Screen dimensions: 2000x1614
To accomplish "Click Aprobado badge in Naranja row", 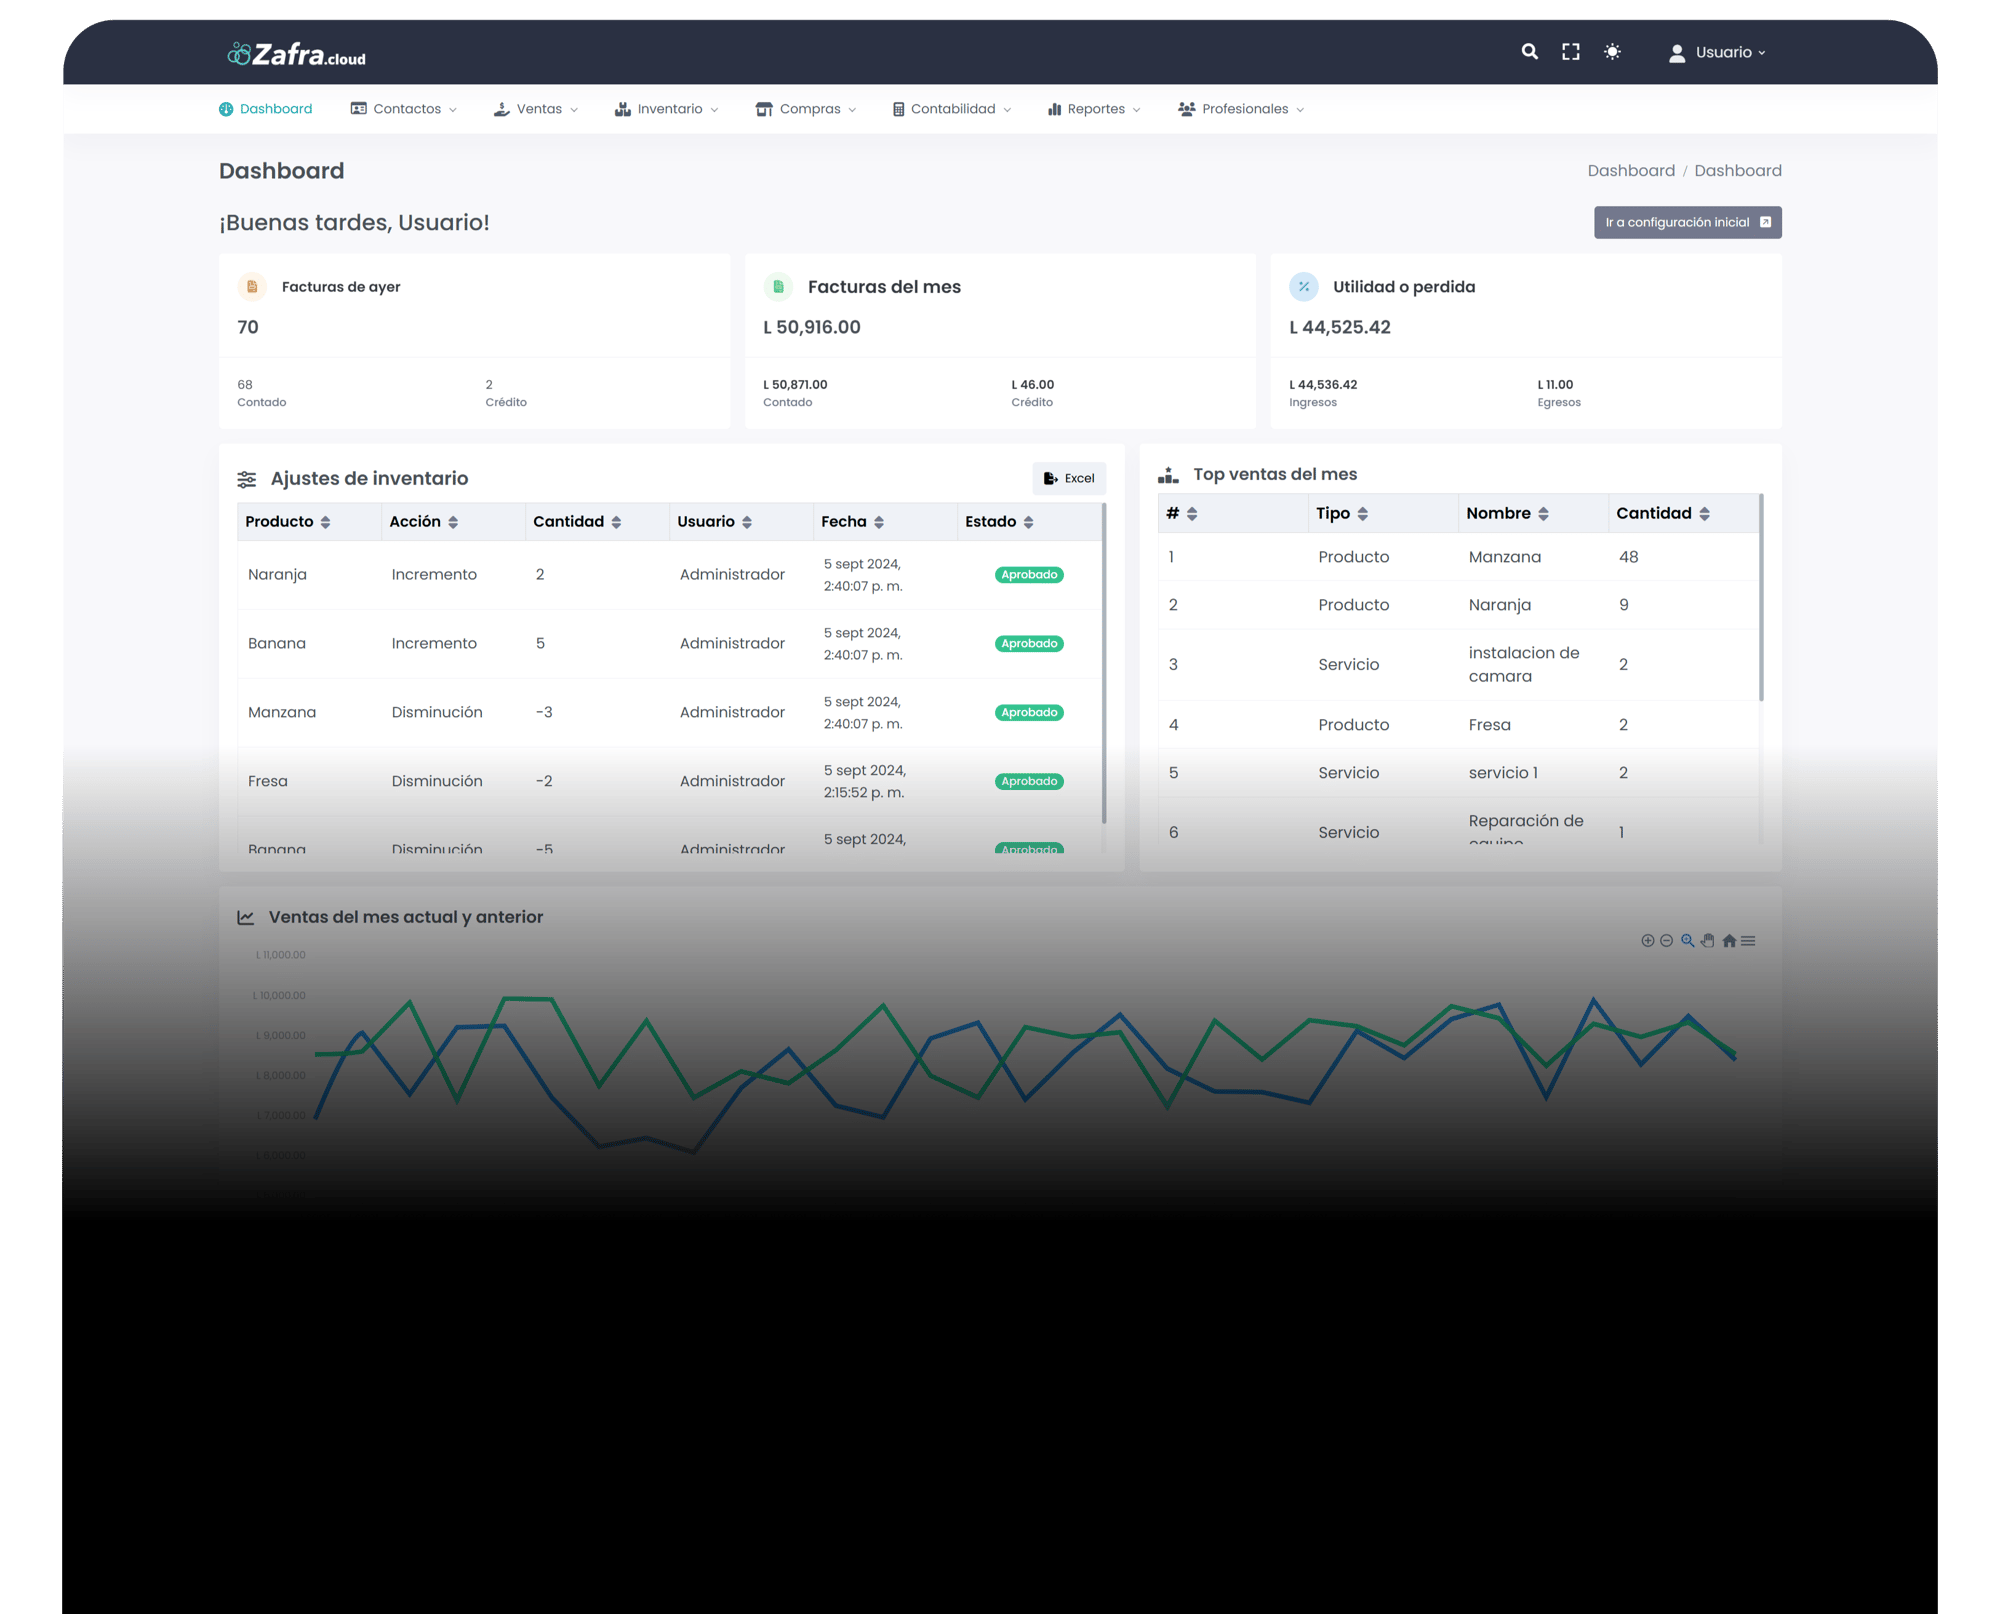I will [1029, 575].
